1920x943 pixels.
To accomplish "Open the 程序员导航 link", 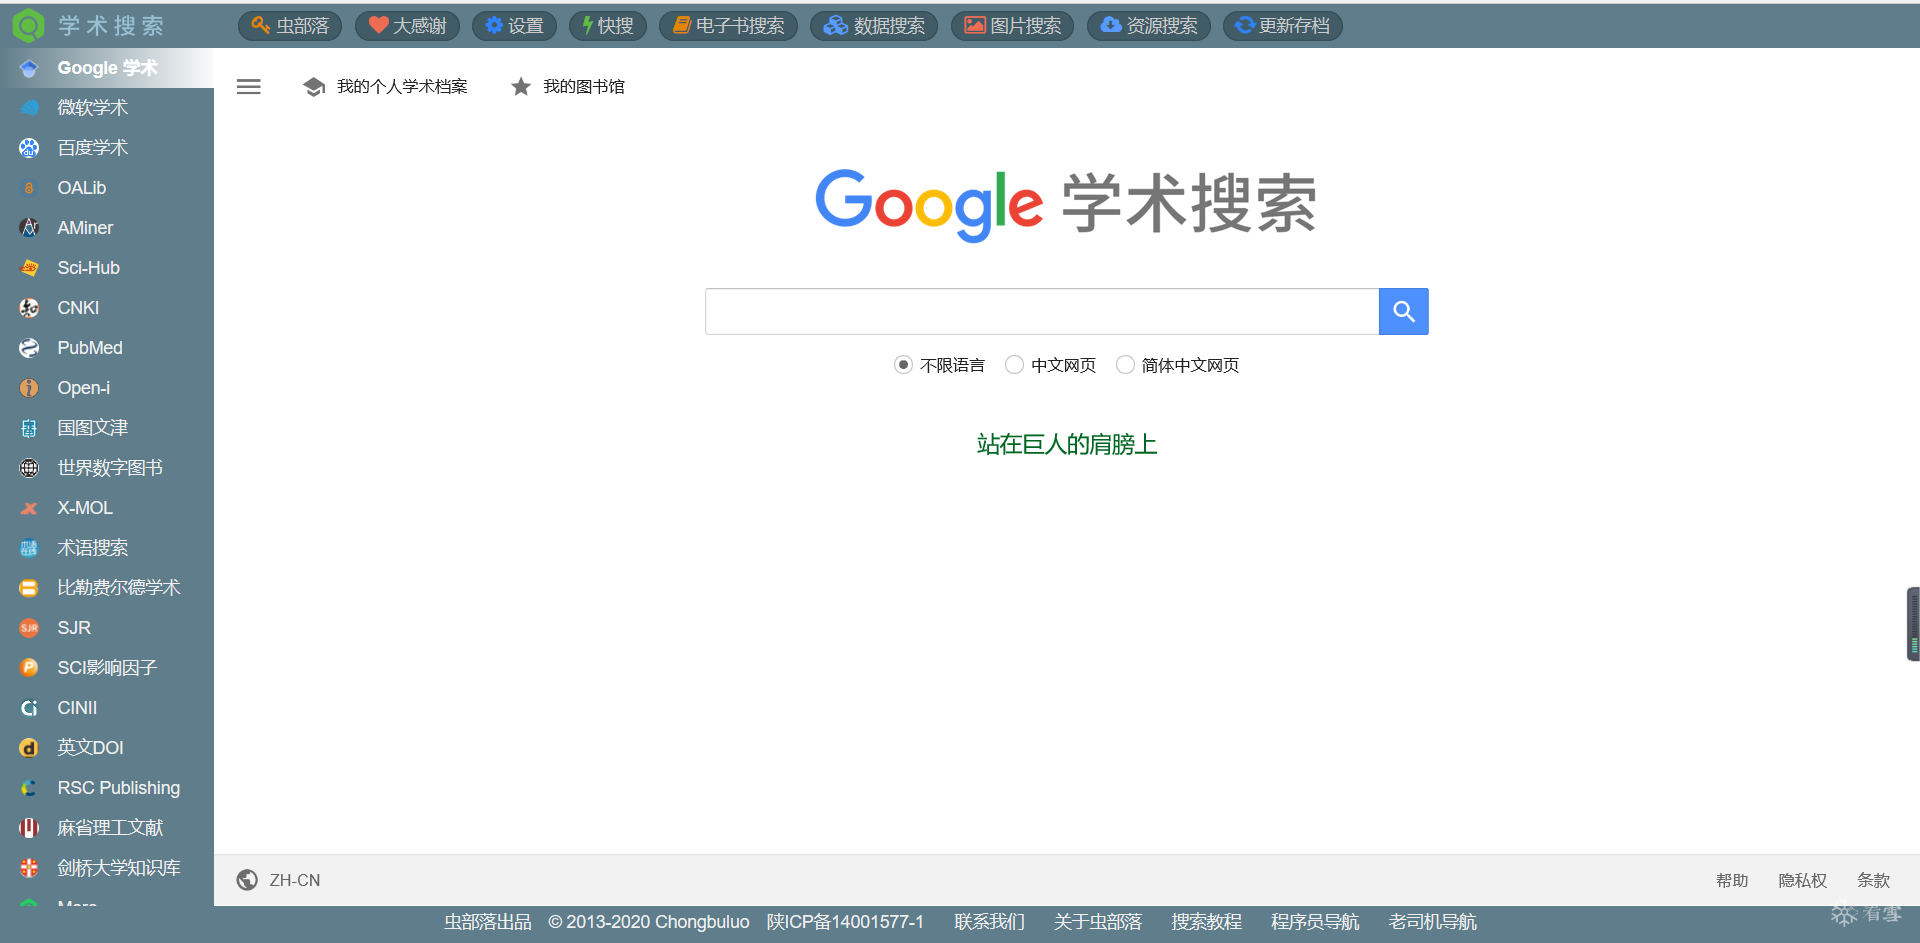I will [x=1315, y=922].
